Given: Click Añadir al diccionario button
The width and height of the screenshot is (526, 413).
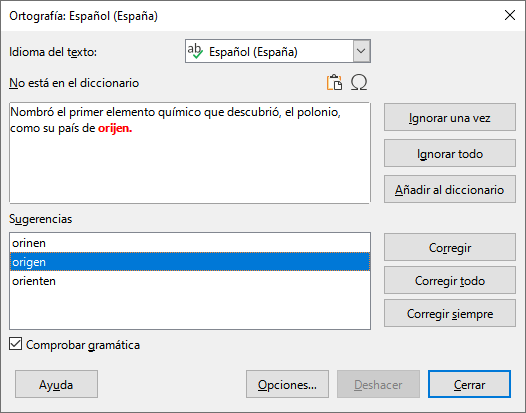Looking at the screenshot, I should (450, 189).
